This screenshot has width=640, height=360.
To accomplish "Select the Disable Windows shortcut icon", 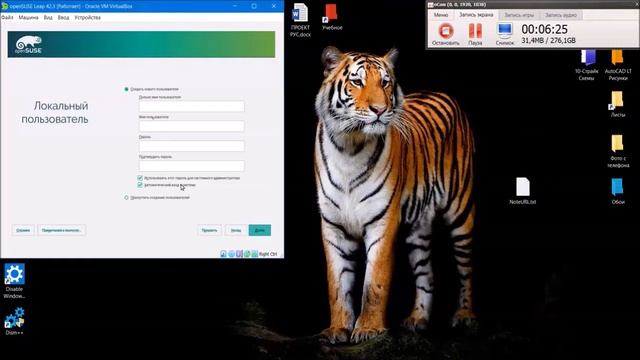I will coord(14,281).
